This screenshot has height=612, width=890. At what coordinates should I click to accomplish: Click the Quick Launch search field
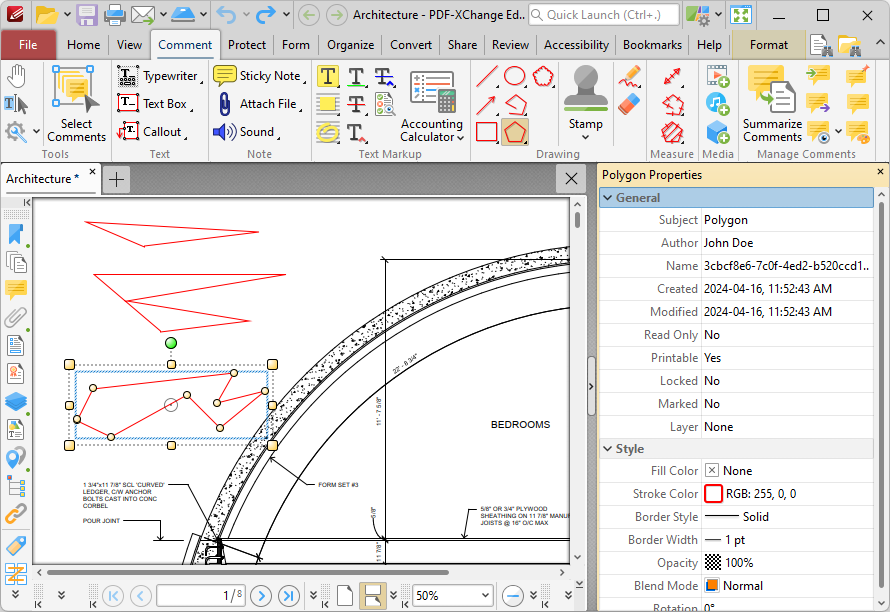604,15
